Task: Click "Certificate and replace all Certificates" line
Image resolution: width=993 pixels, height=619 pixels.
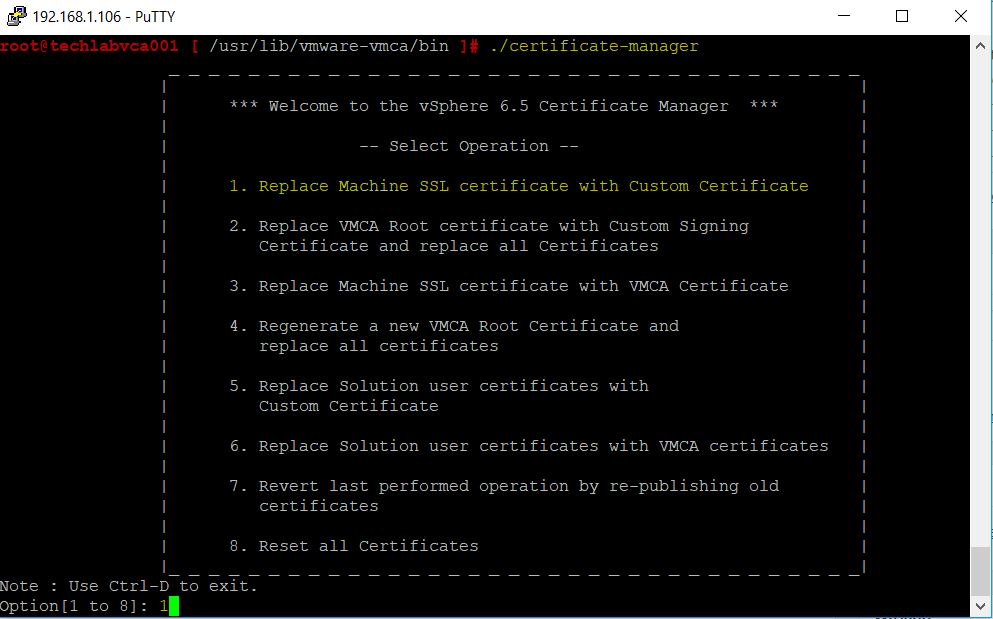Action: click(x=459, y=246)
